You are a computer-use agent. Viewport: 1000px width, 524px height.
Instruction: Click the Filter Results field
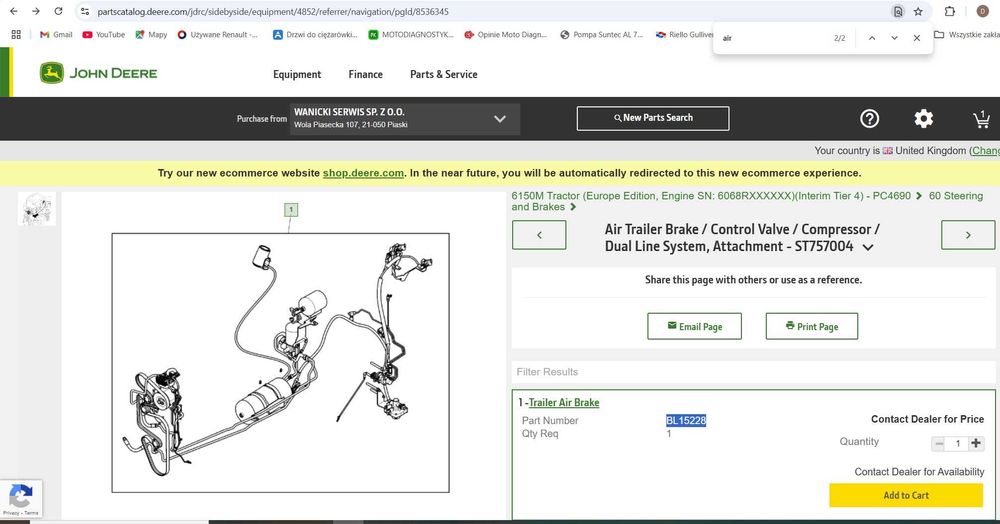[753, 372]
